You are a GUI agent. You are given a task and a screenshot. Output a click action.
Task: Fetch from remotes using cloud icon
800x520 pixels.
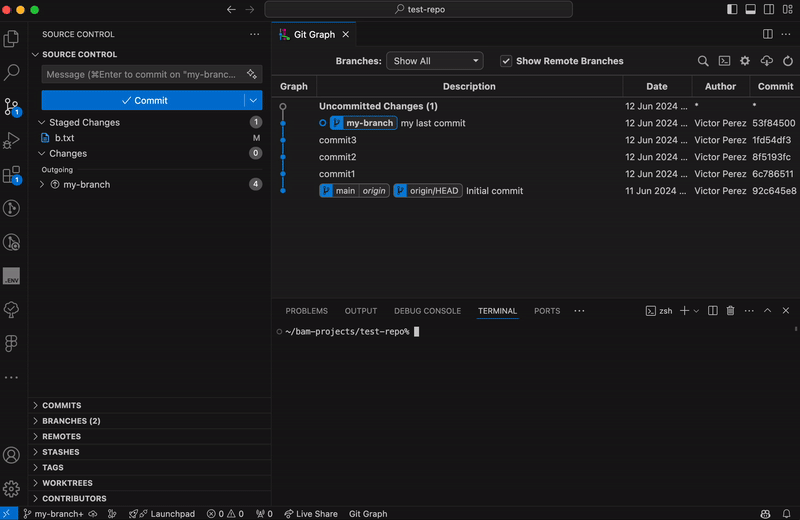coord(767,61)
